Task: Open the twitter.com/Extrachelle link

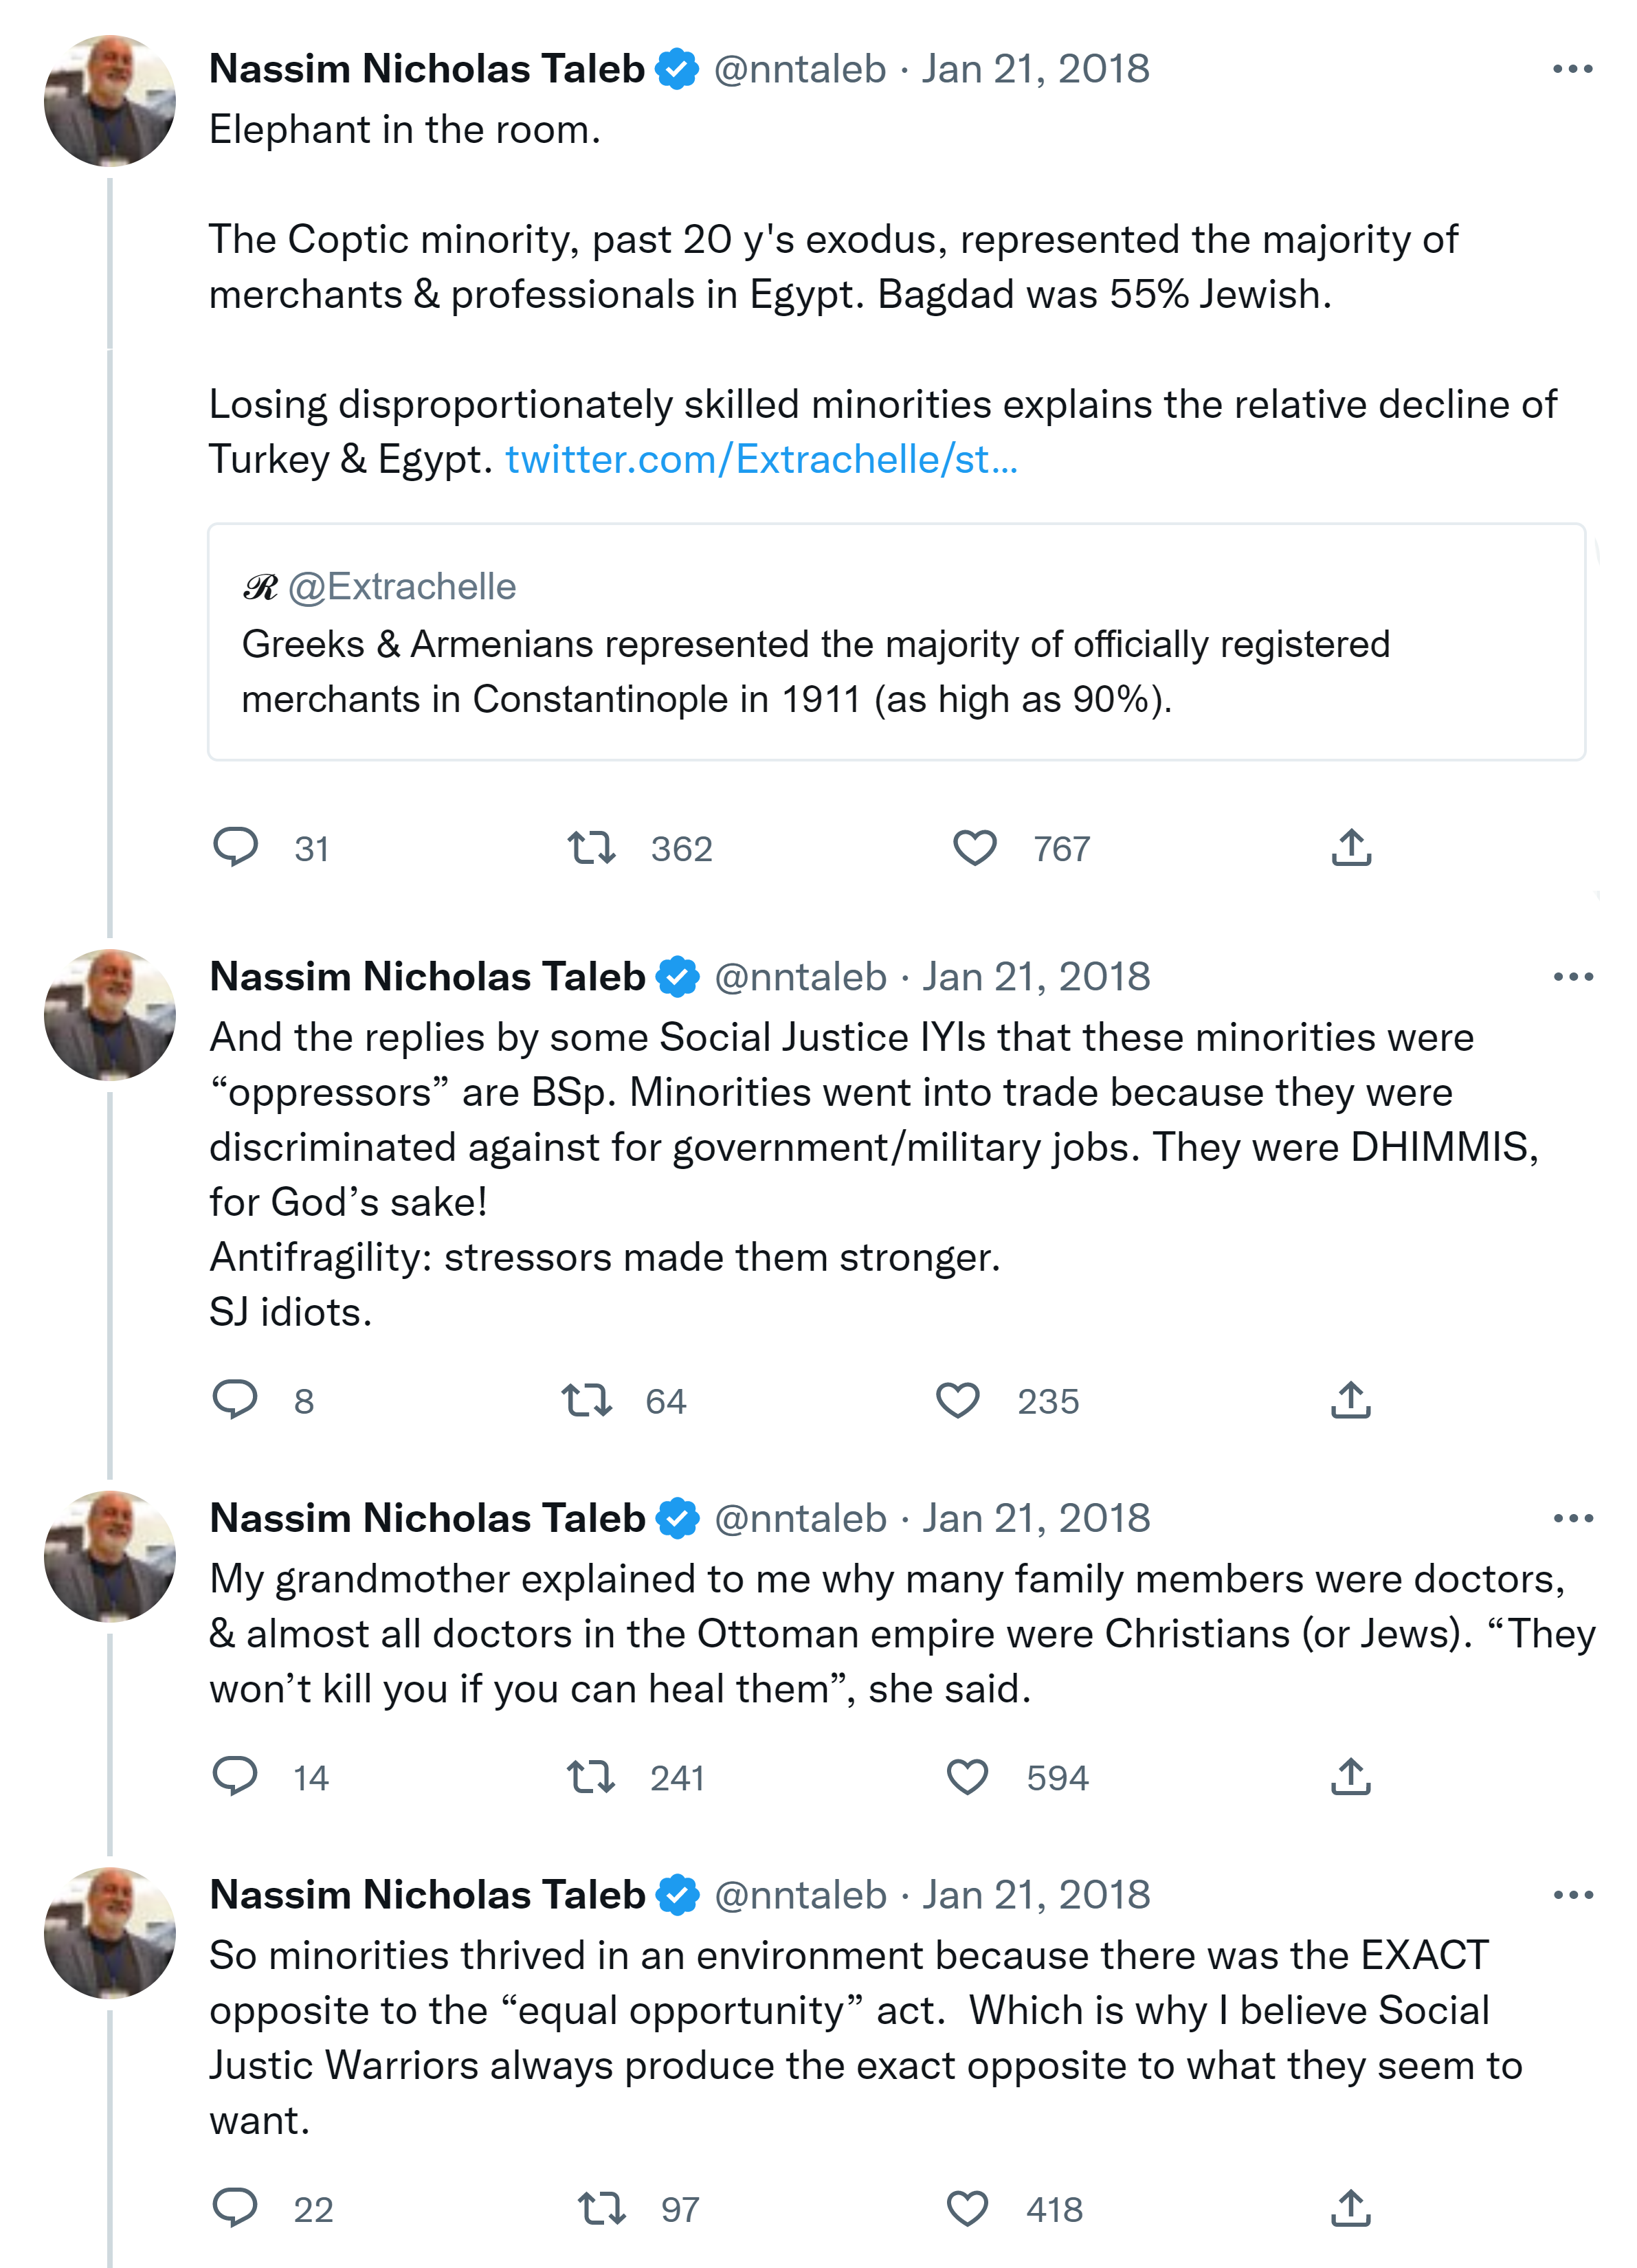Action: click(x=761, y=459)
